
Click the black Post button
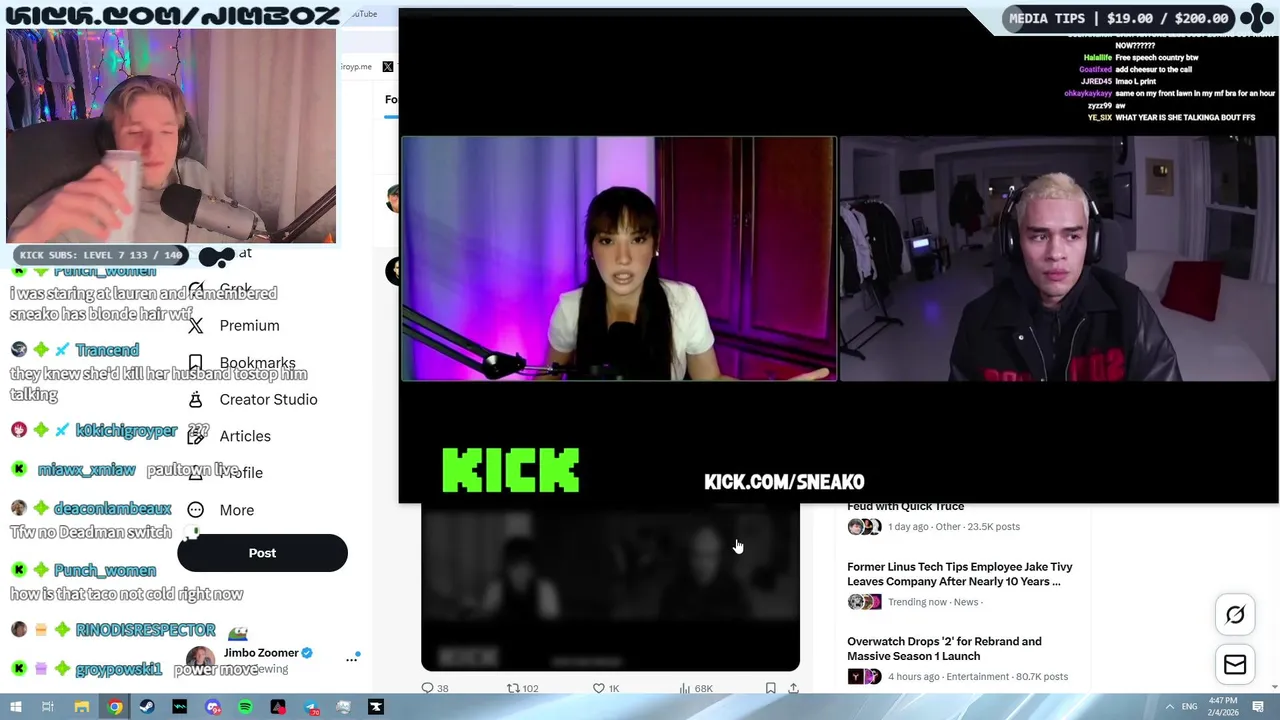click(x=262, y=553)
